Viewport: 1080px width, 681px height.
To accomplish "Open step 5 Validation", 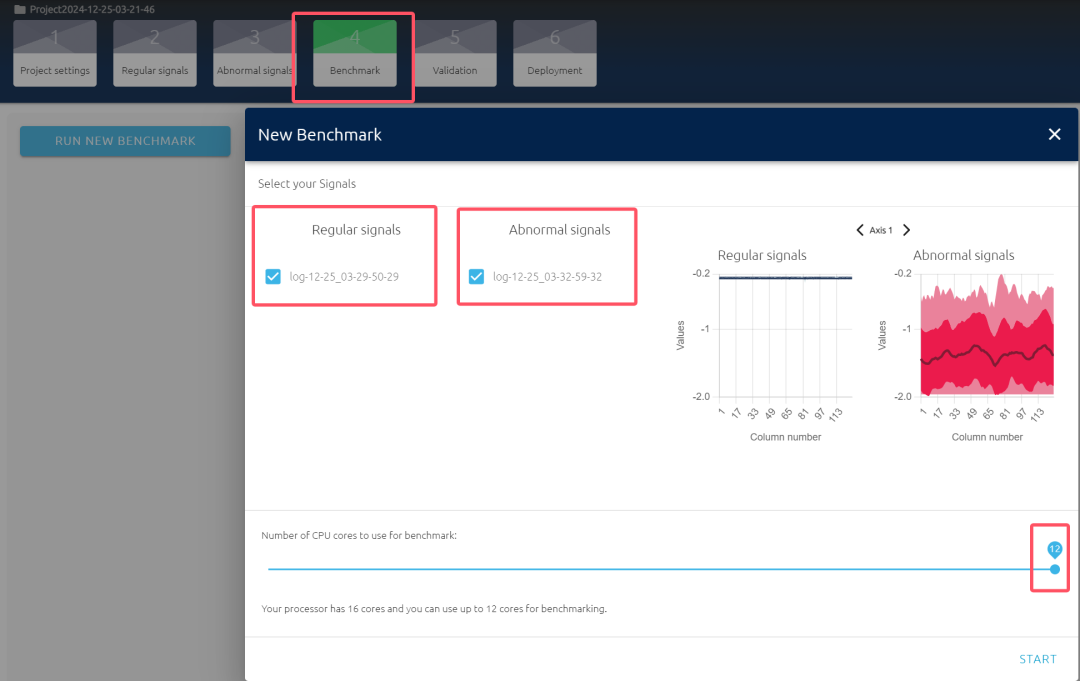I will [x=455, y=54].
